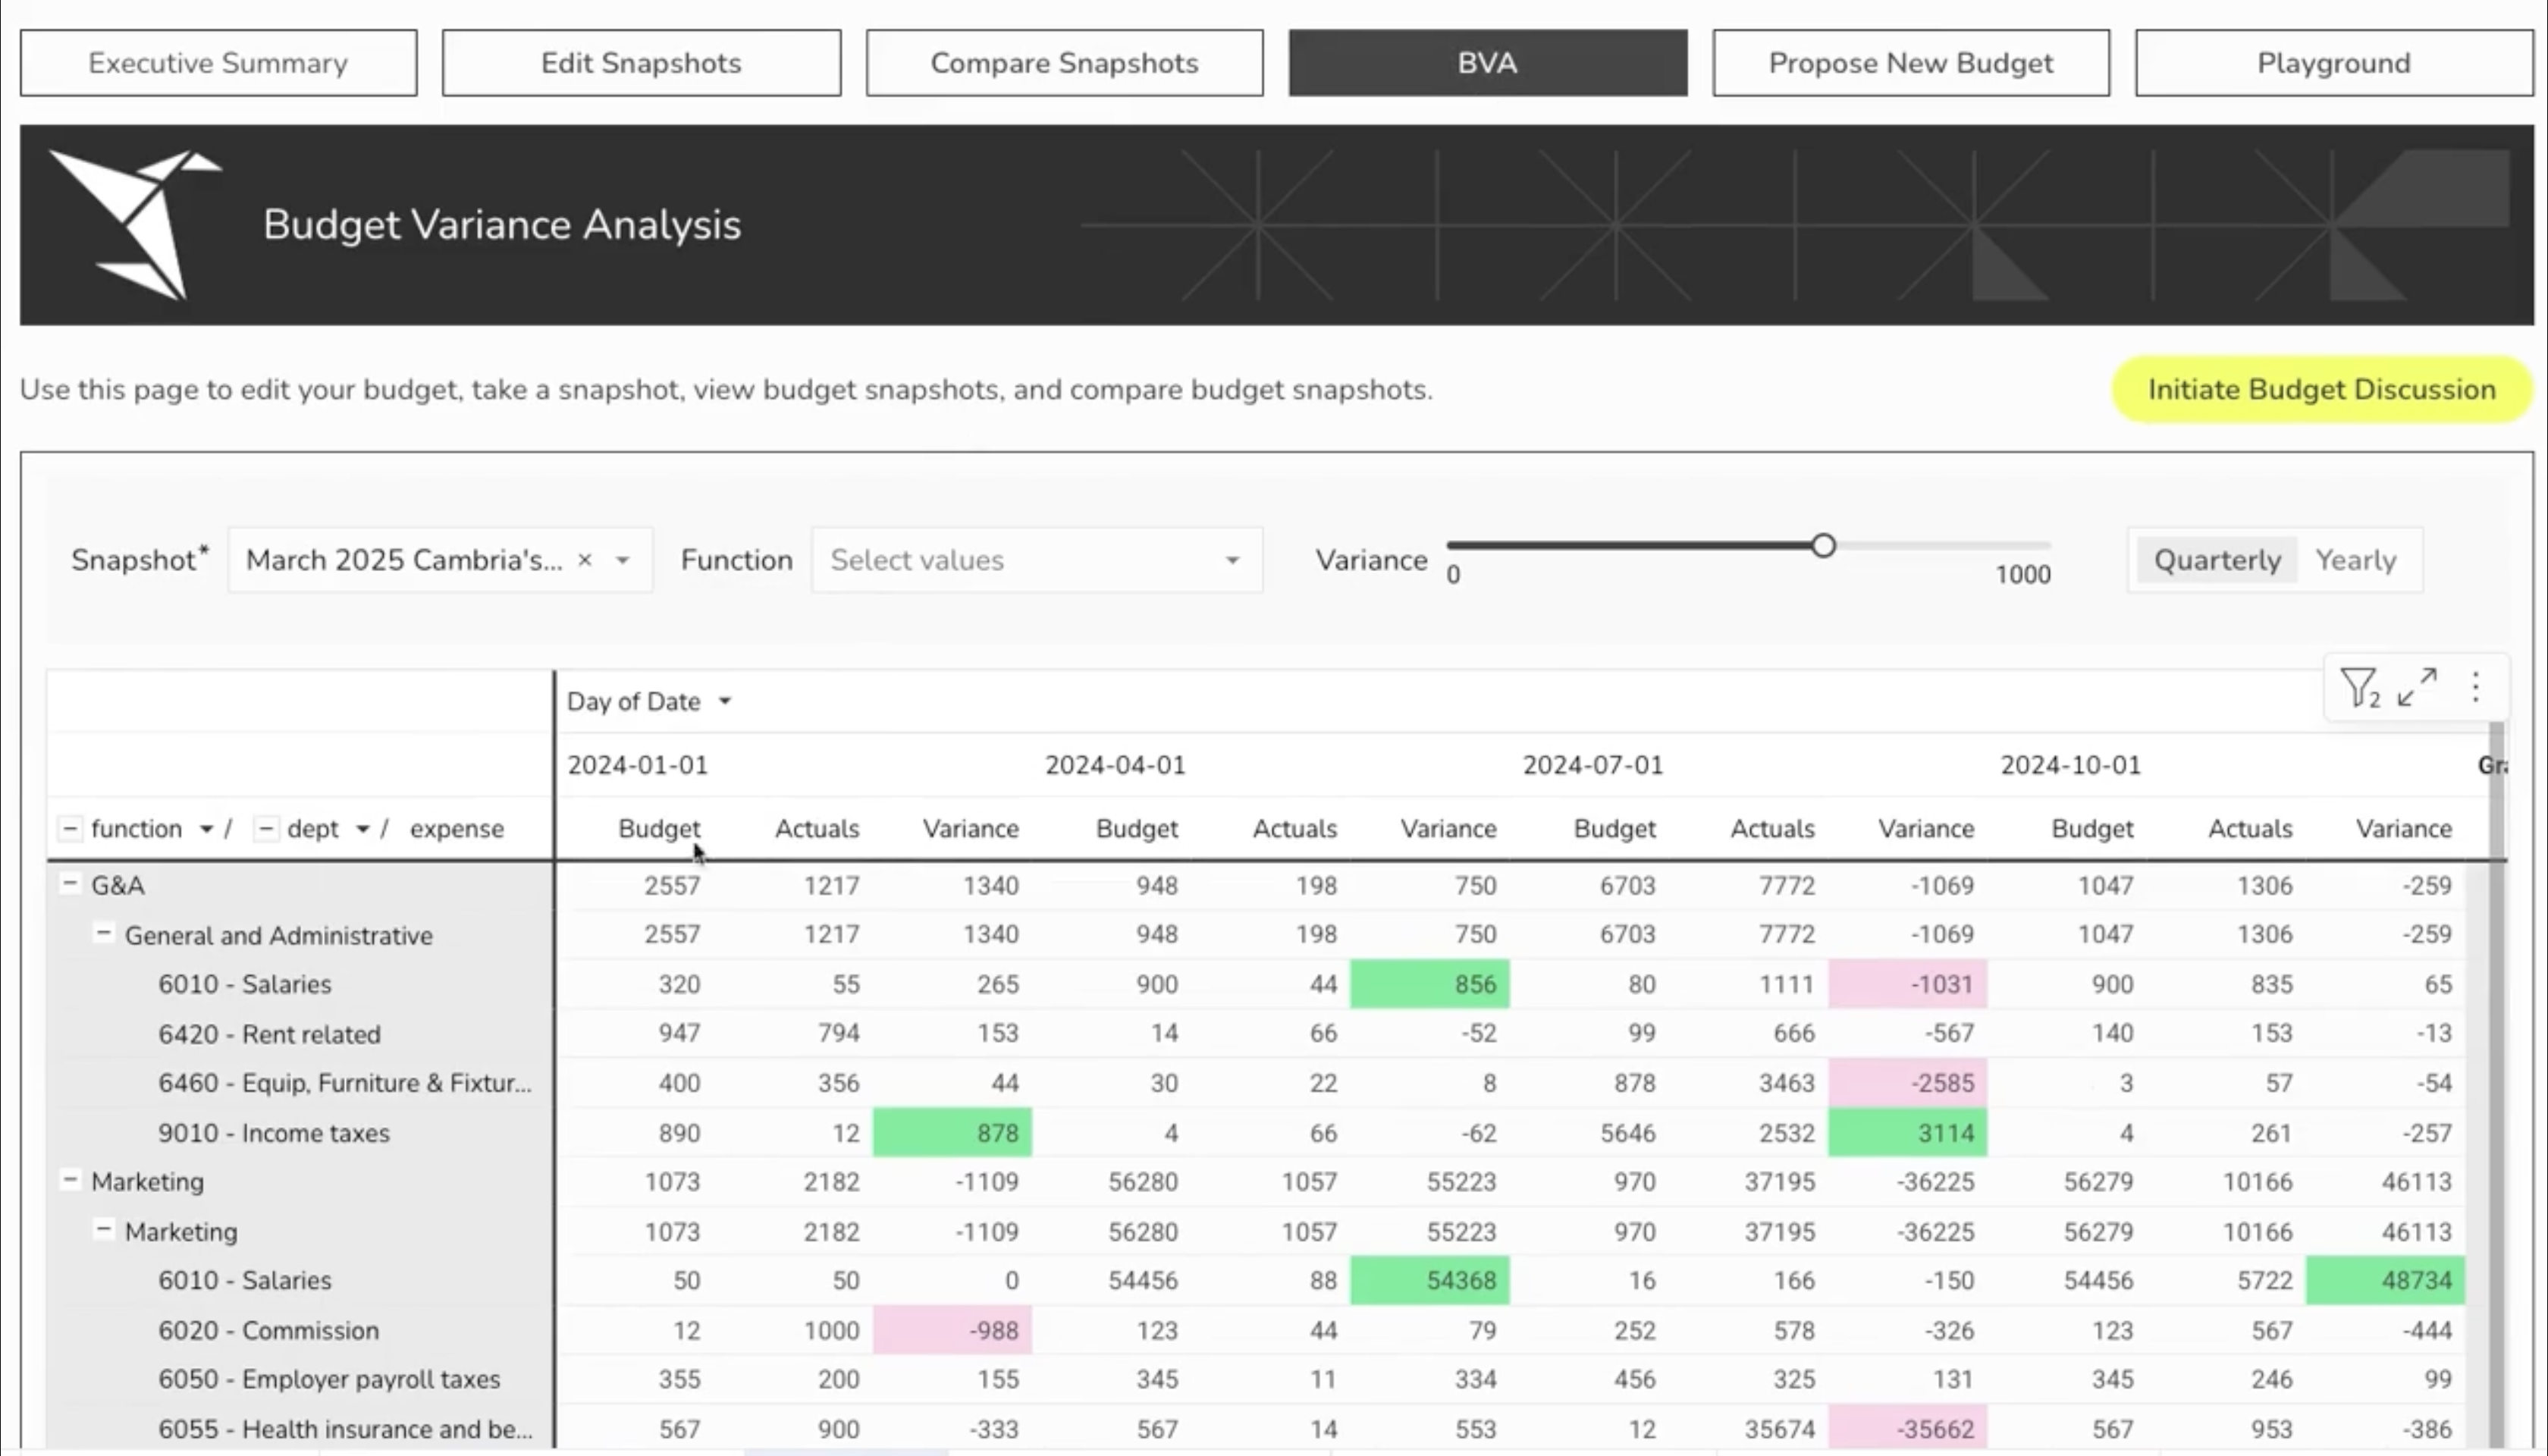Click Initiate Budget Discussion button
Image resolution: width=2548 pixels, height=1456 pixels.
tap(2321, 389)
